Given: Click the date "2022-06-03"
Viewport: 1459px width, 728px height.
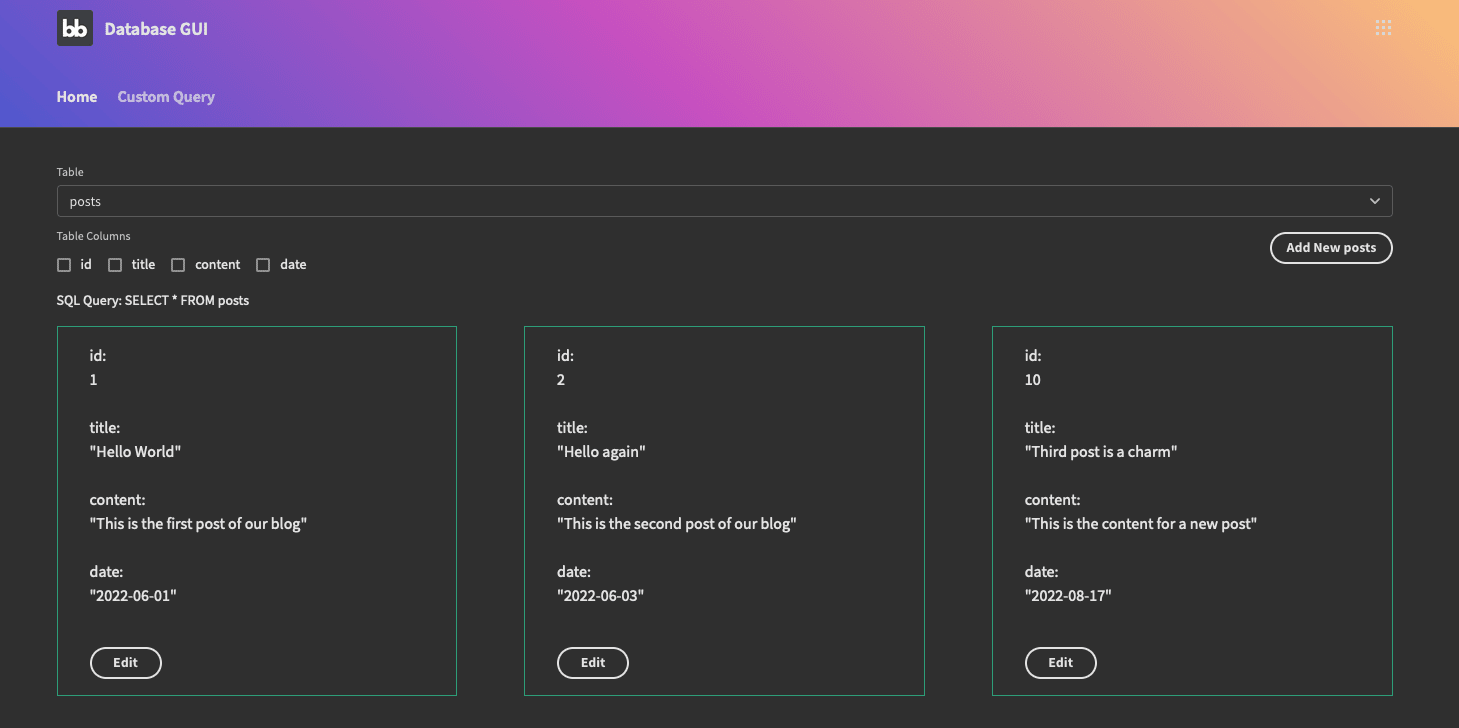Looking at the screenshot, I should [601, 596].
